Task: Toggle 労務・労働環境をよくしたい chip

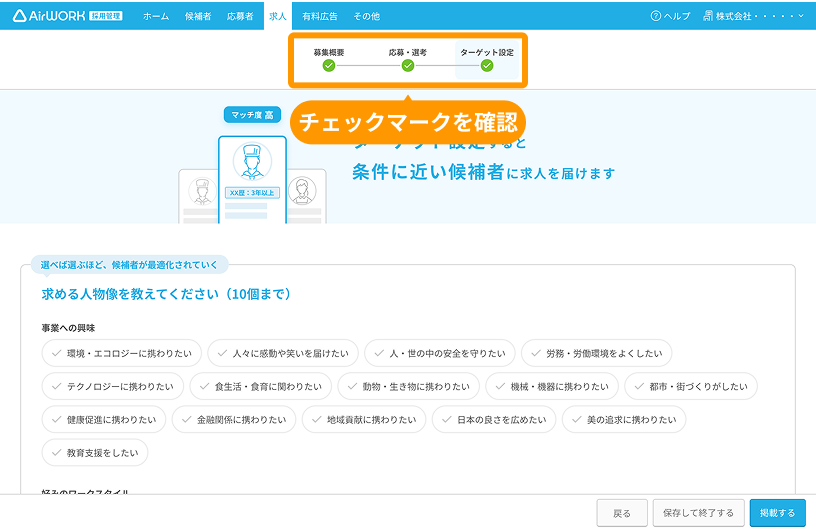Action: [x=596, y=353]
